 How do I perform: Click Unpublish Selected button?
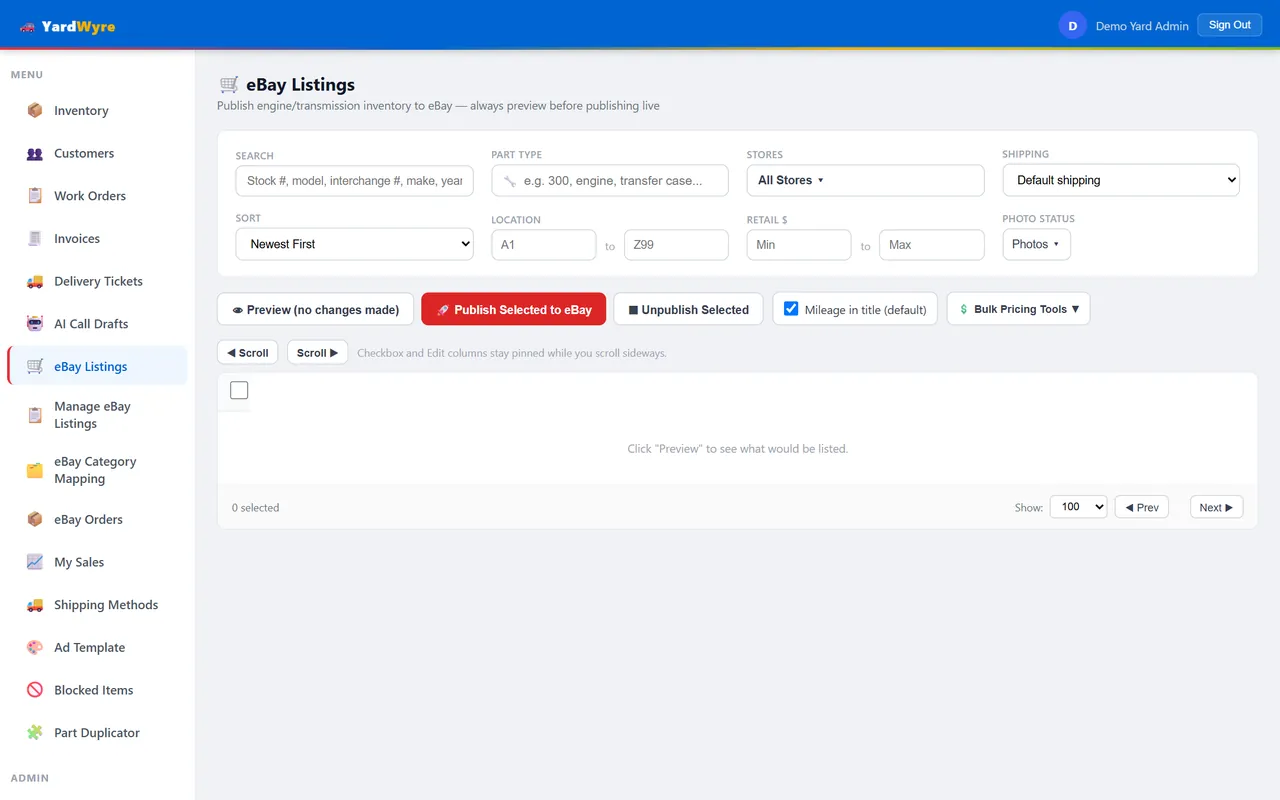point(688,309)
